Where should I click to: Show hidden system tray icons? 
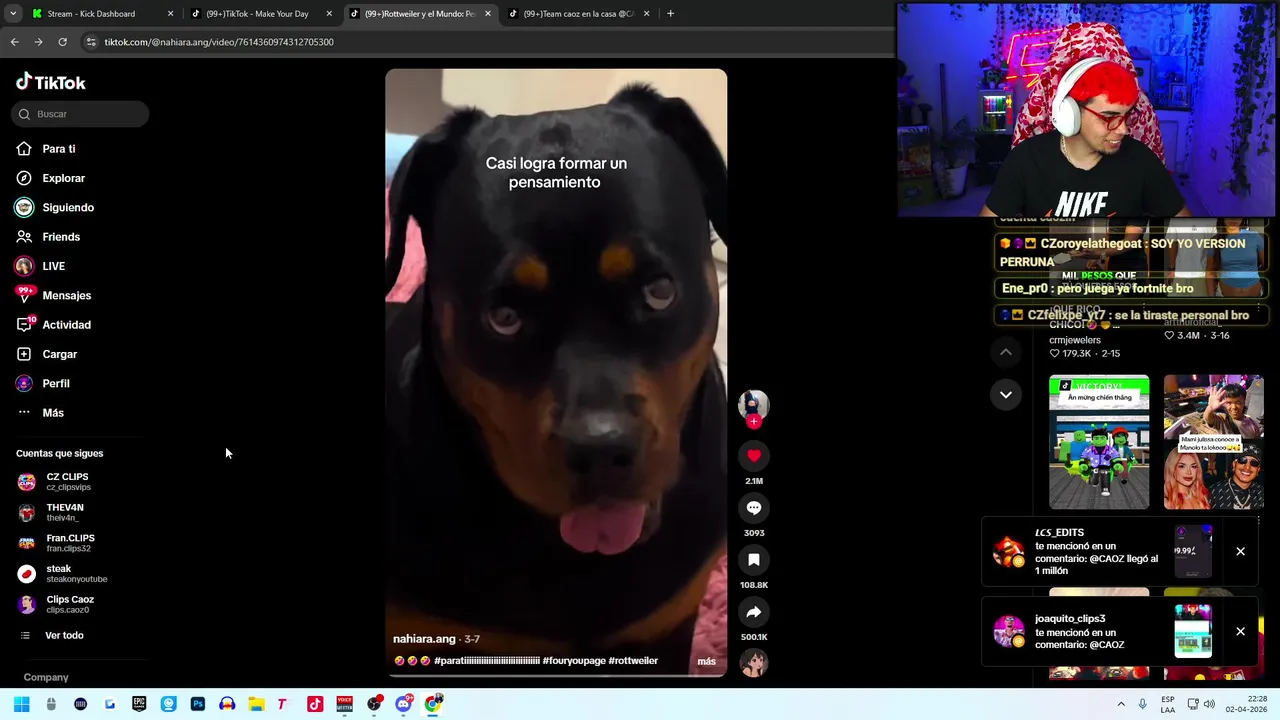click(x=1121, y=704)
